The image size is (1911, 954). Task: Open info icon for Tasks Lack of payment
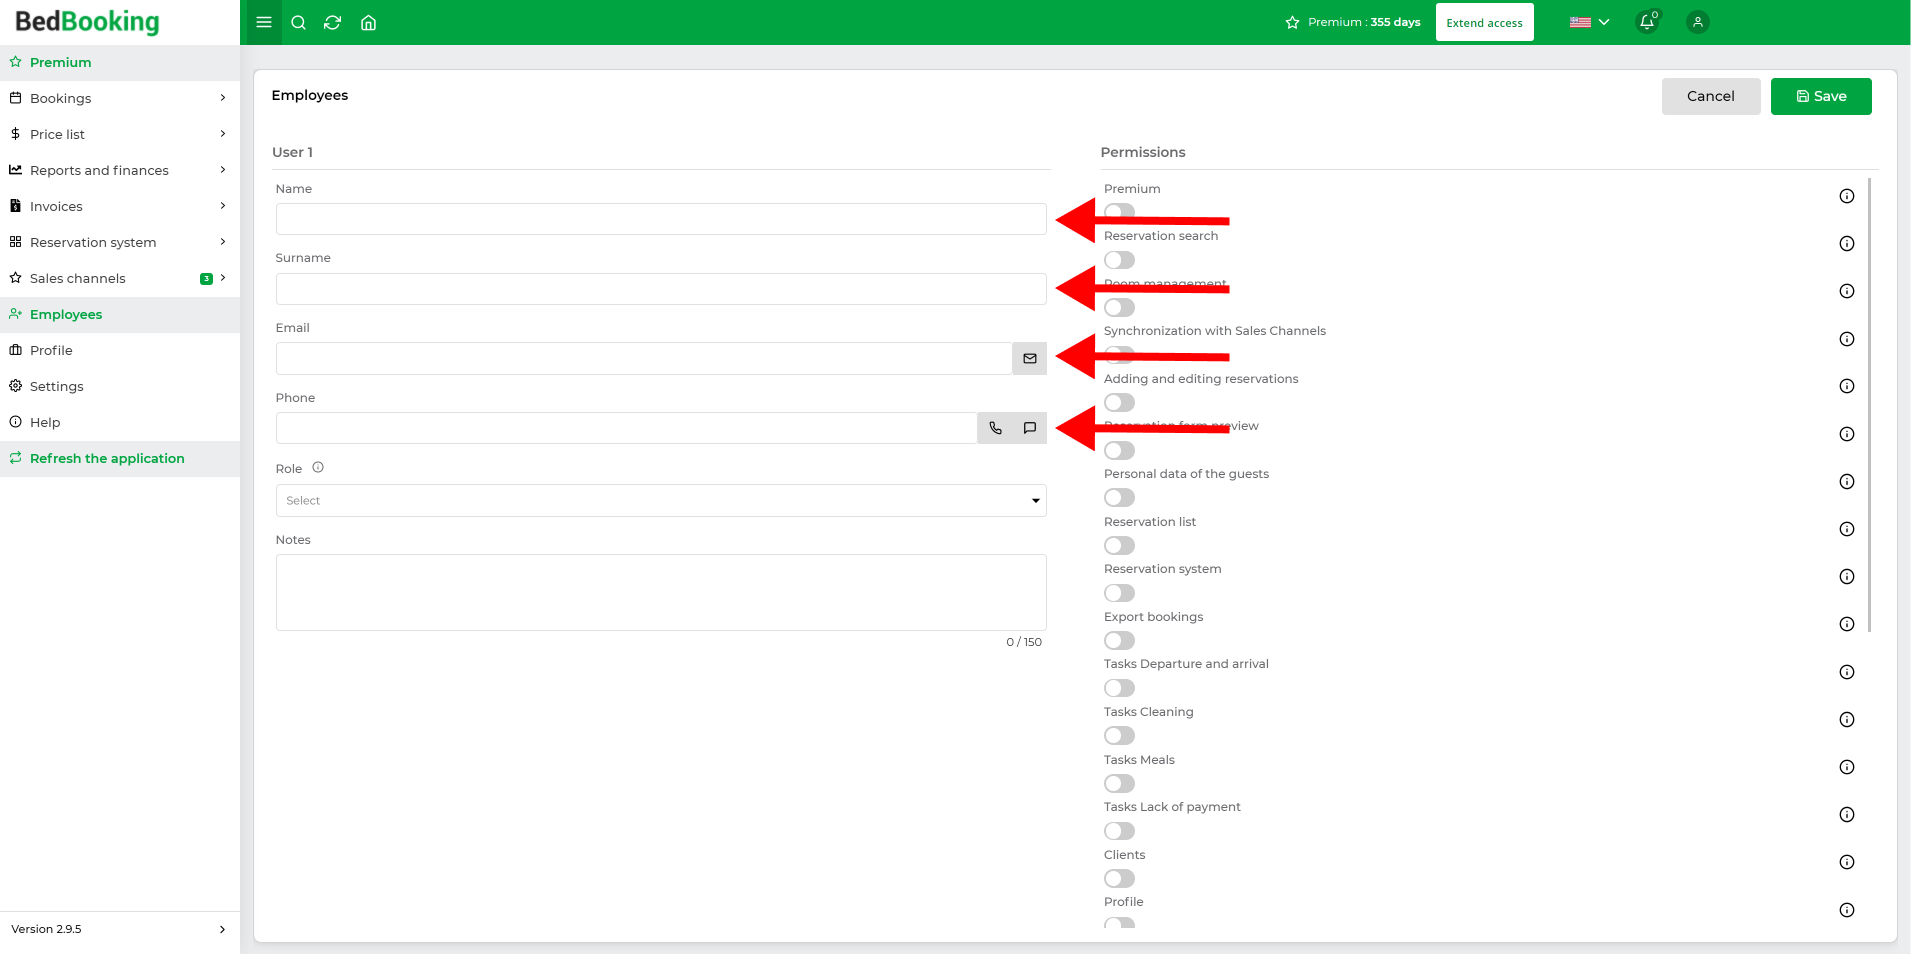[x=1847, y=815]
